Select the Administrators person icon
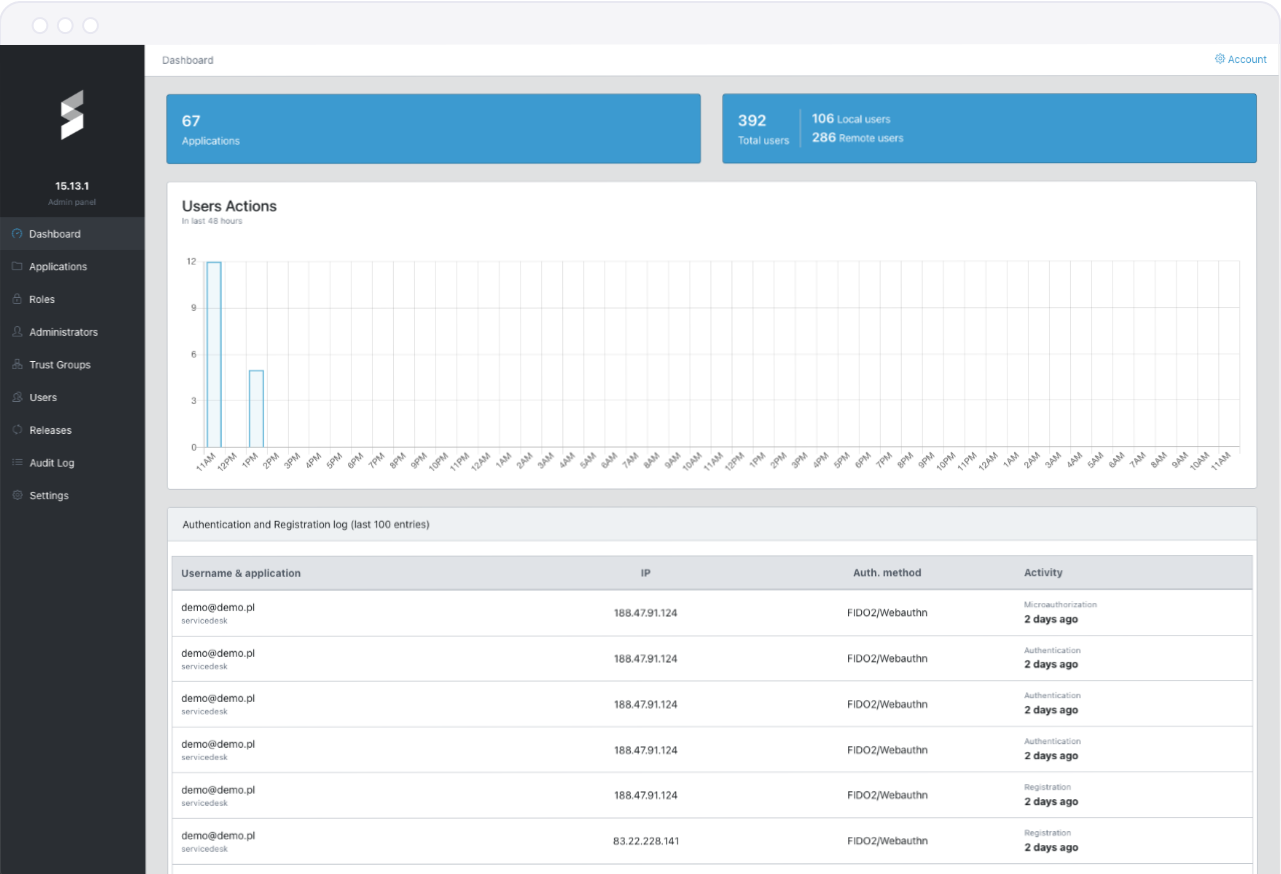The height and width of the screenshot is (874, 1281). tap(16, 331)
